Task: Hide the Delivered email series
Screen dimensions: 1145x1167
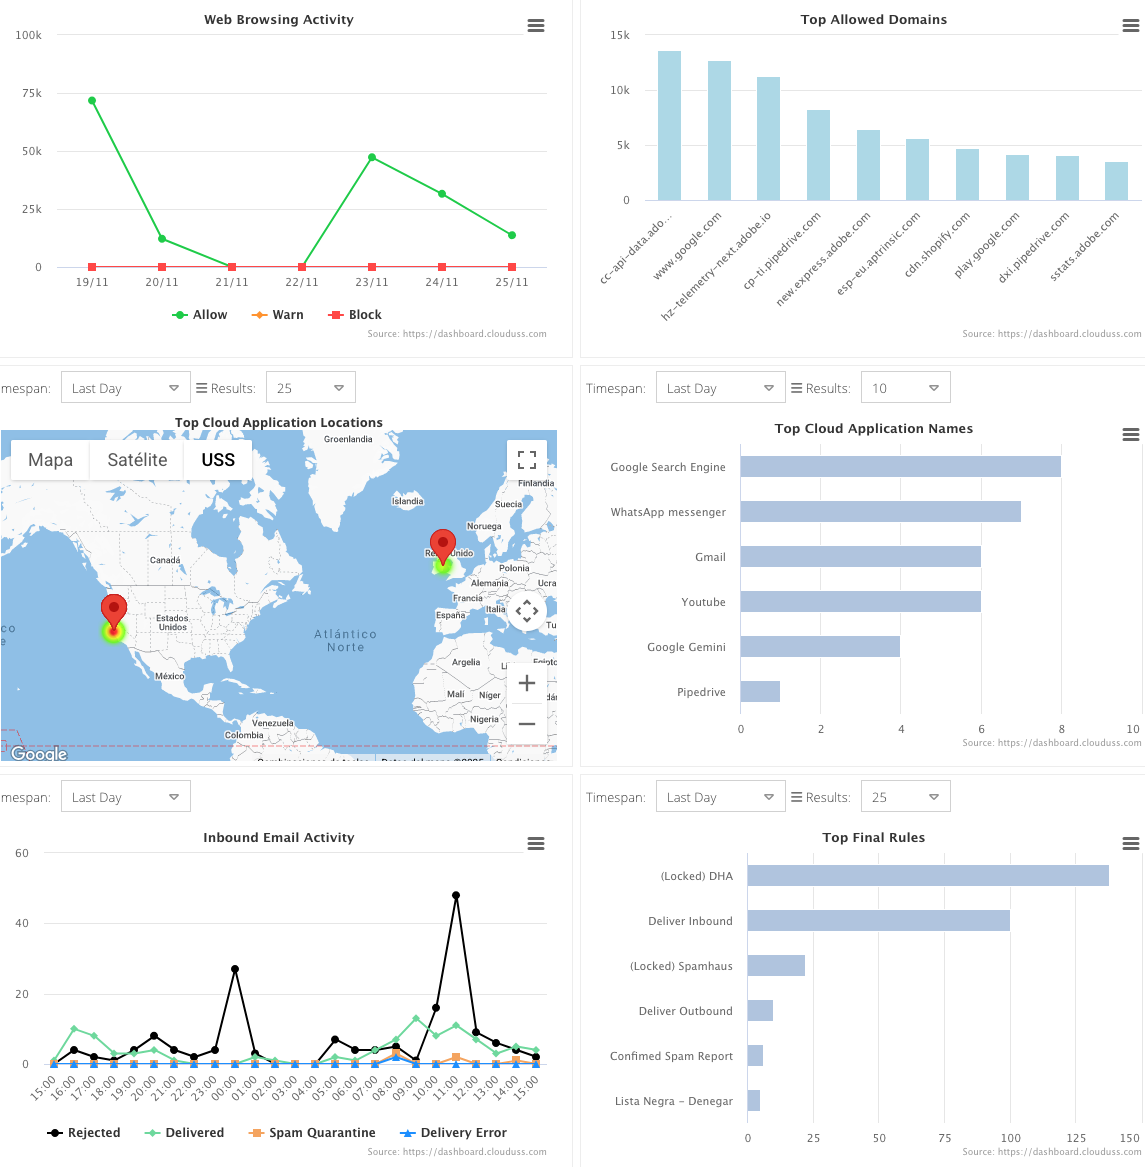Action: (x=184, y=1133)
